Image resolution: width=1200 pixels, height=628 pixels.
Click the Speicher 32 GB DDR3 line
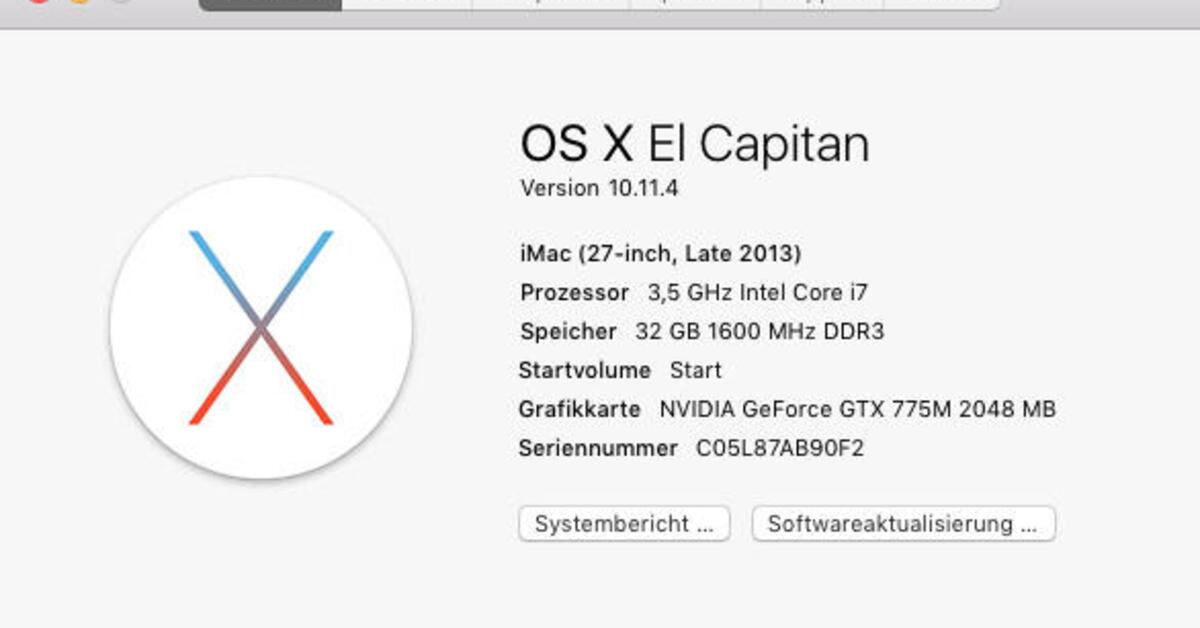[x=702, y=332]
